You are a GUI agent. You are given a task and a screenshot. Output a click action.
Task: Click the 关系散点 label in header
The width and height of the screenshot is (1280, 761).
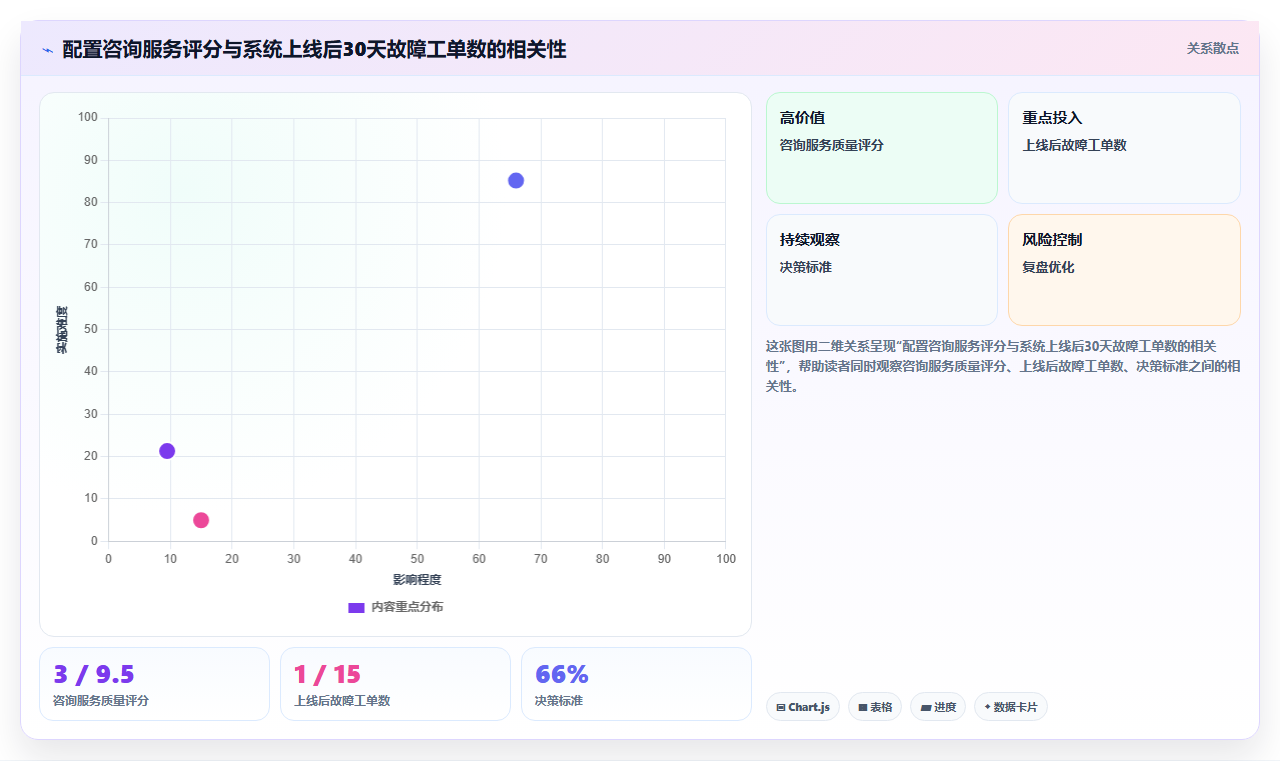(x=1213, y=48)
